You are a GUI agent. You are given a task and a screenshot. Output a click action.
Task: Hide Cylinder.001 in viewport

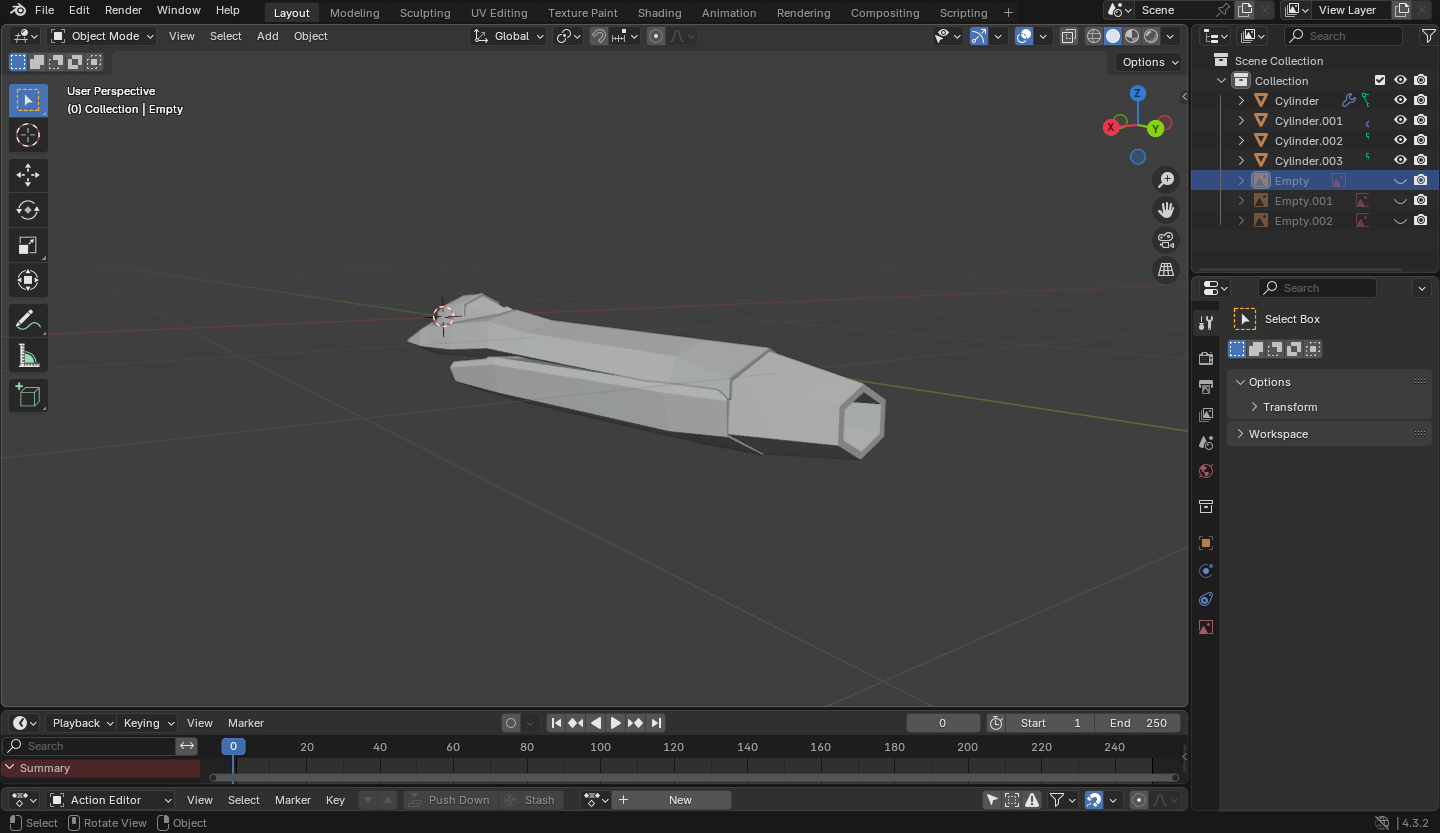coord(1400,120)
